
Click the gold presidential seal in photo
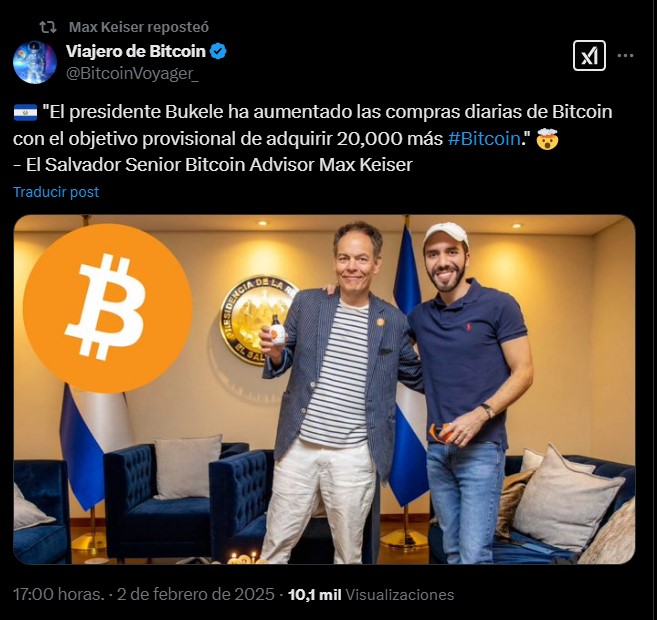tap(256, 320)
